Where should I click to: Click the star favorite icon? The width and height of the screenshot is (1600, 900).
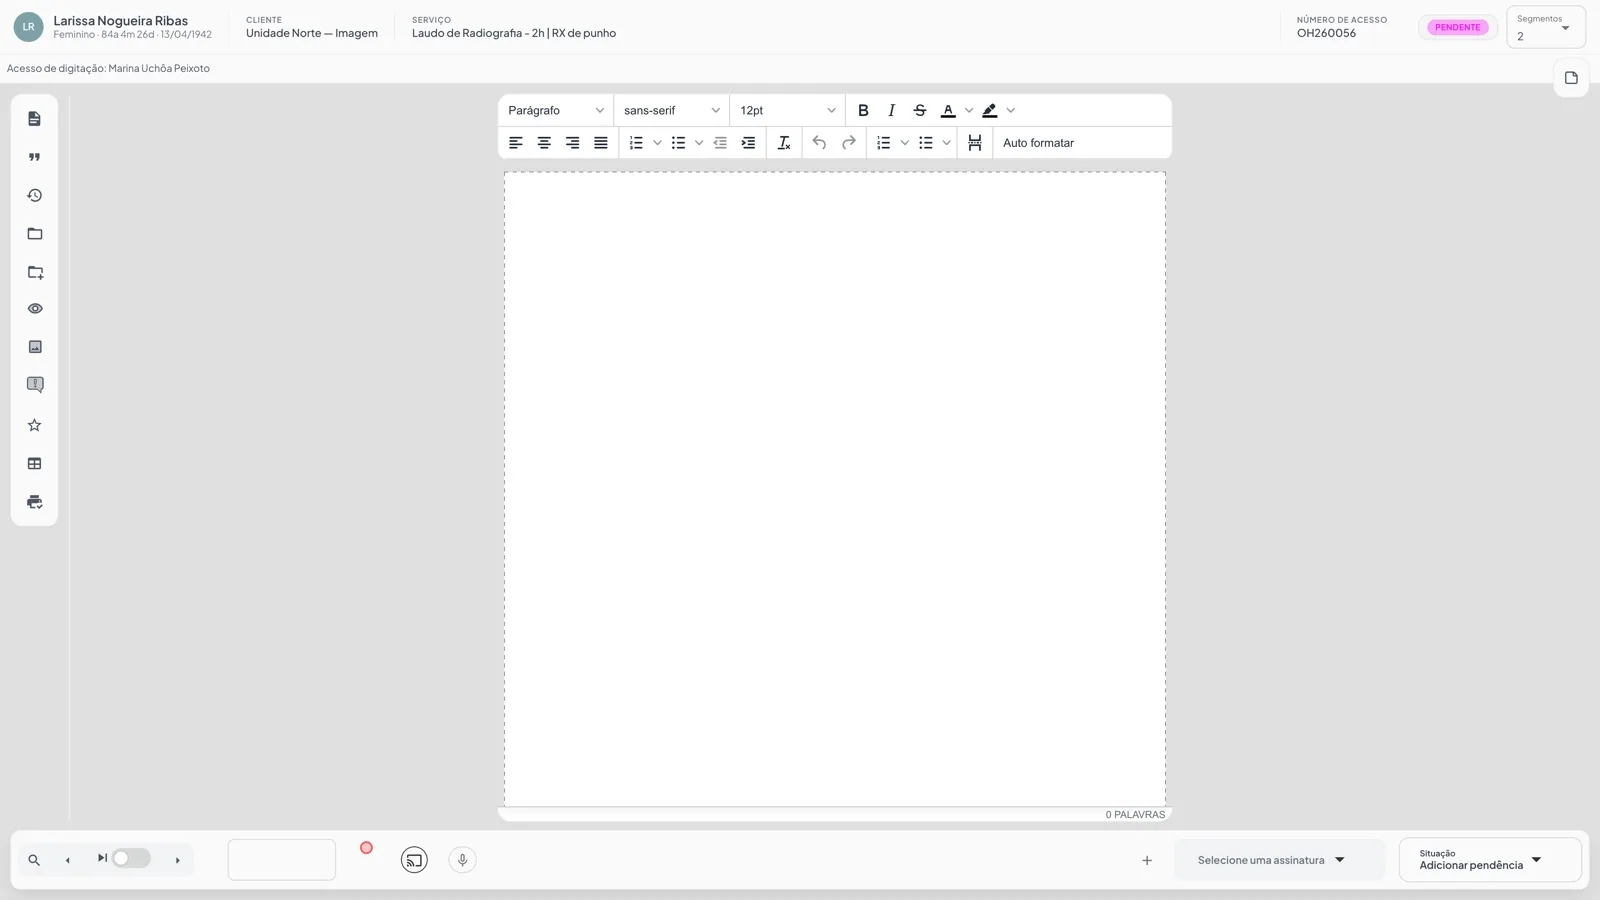click(x=34, y=425)
